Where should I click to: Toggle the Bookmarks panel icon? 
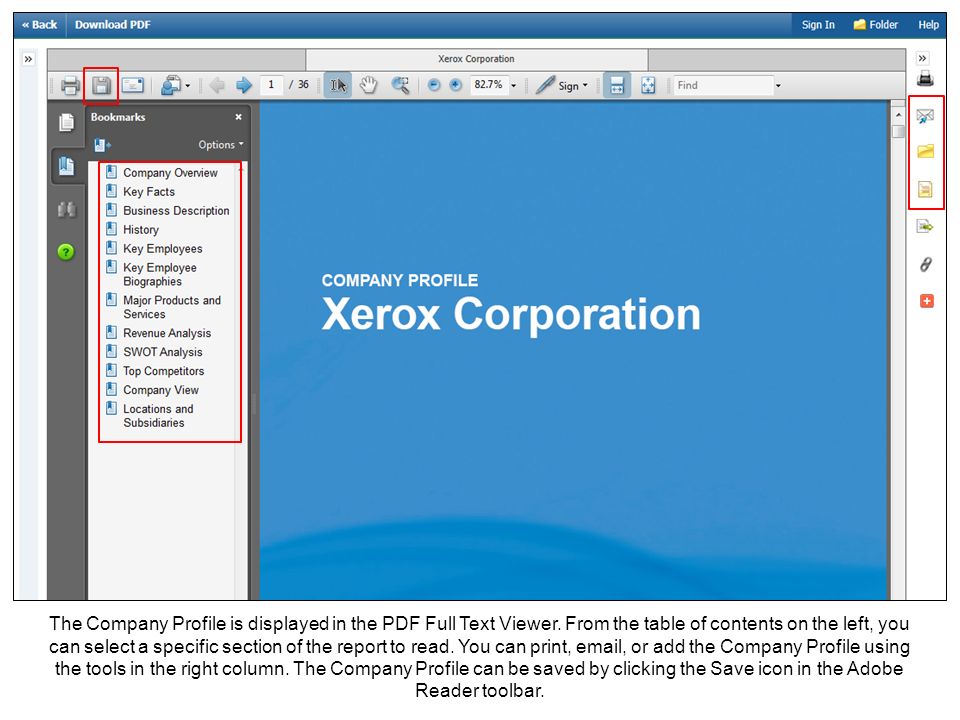(x=66, y=165)
